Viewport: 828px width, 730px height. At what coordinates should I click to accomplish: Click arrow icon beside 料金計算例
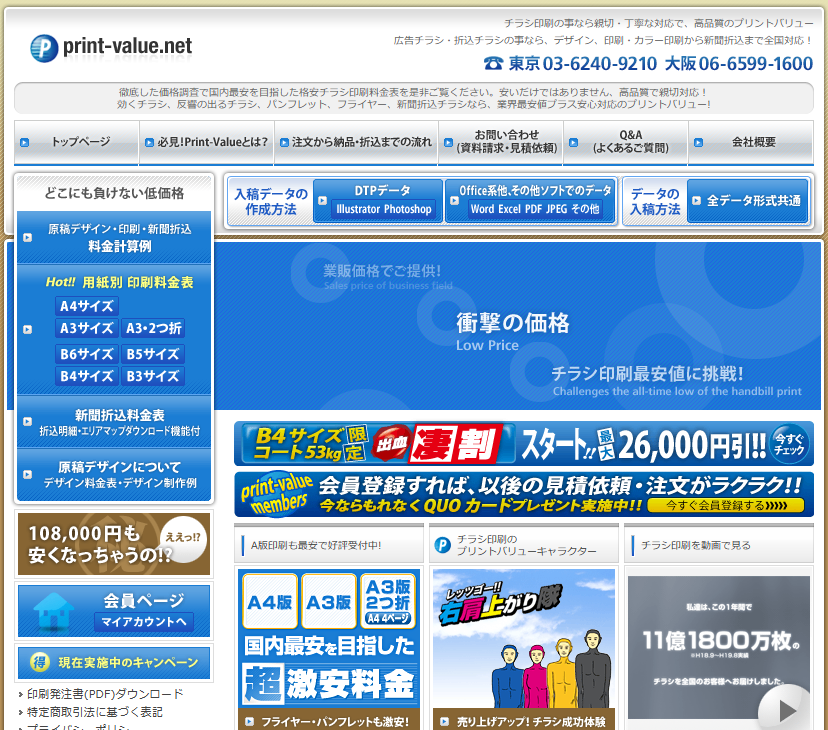tap(27, 238)
